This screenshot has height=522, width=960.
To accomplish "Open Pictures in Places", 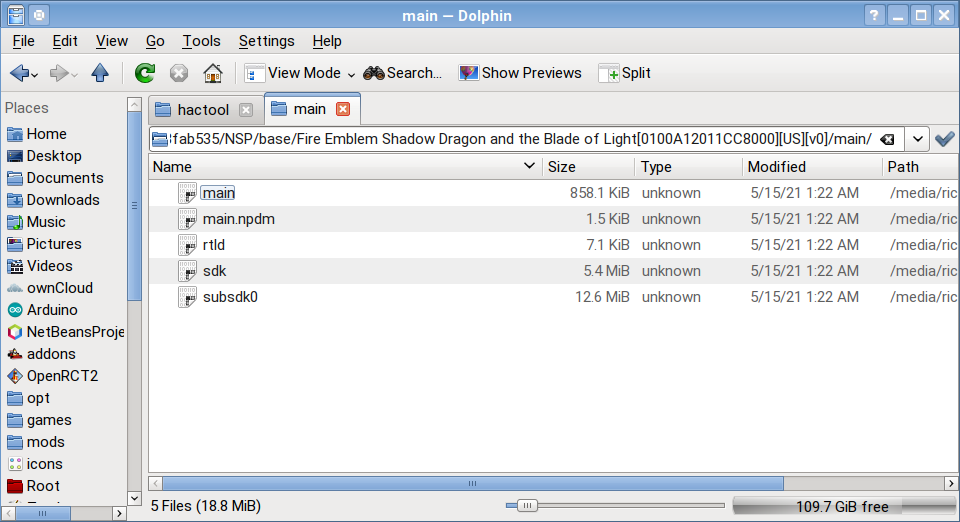I will point(44,244).
